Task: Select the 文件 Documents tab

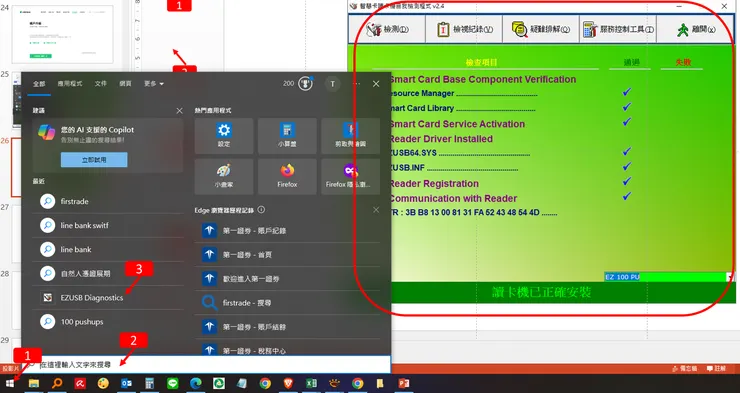Action: (x=101, y=84)
